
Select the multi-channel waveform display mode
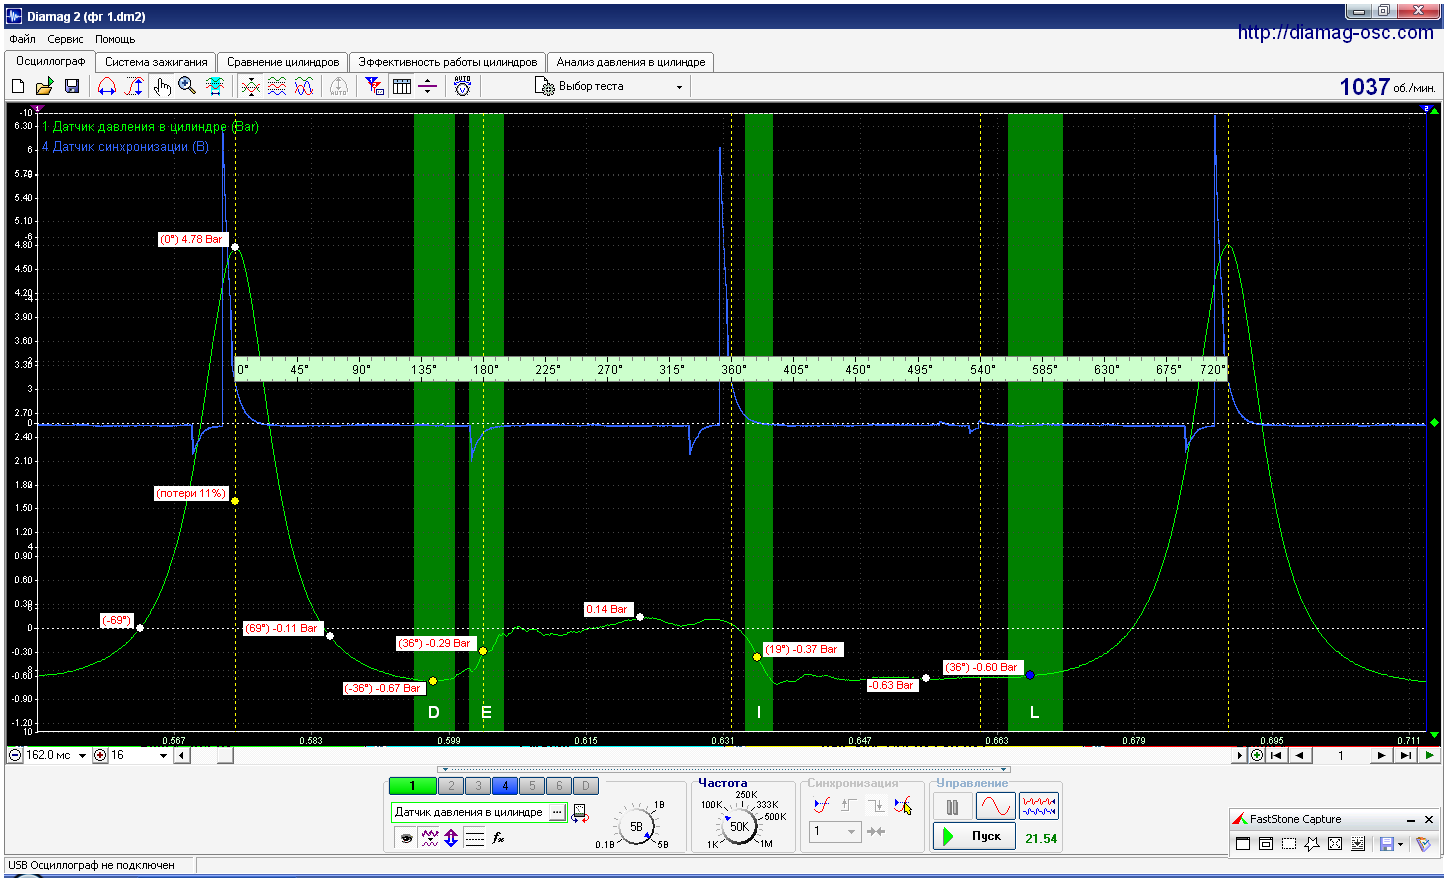click(x=1039, y=806)
